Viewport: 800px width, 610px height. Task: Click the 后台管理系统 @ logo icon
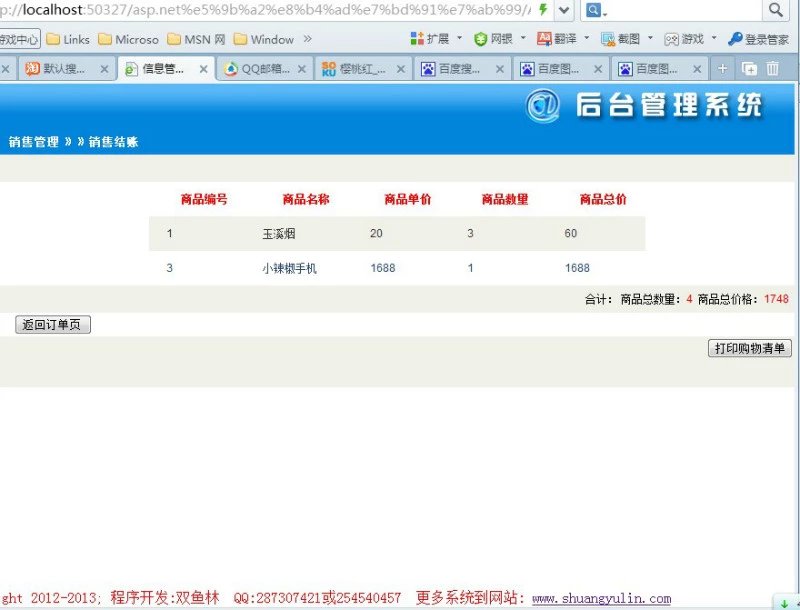543,106
